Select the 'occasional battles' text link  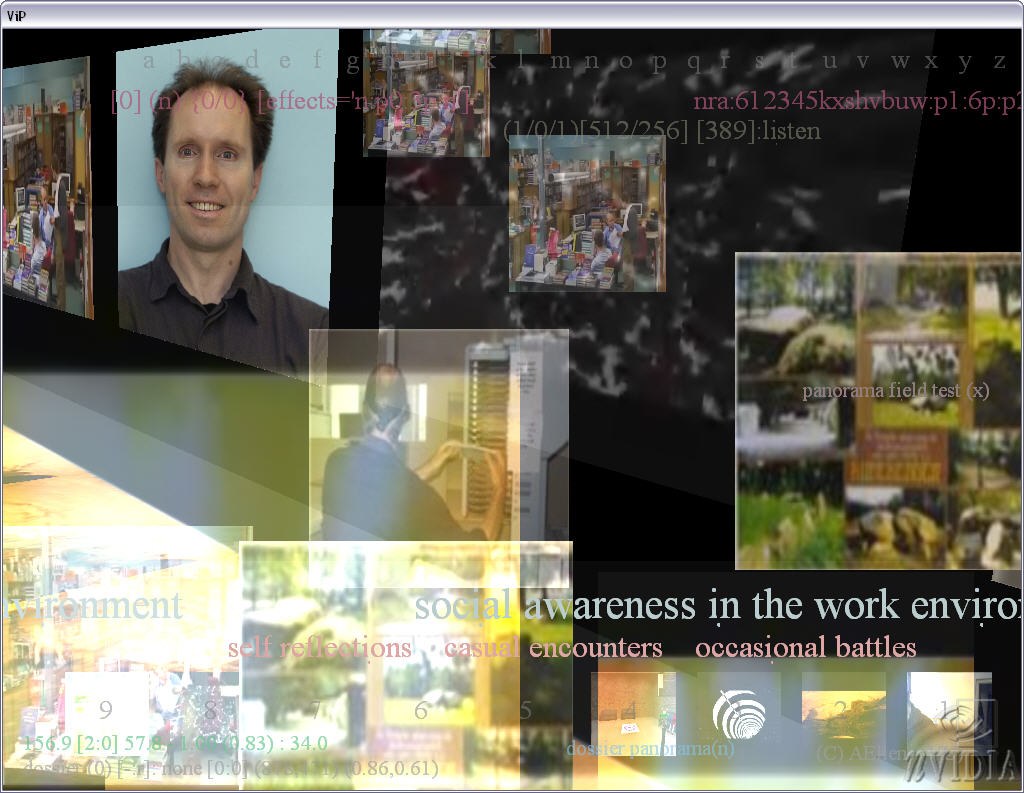(x=805, y=648)
